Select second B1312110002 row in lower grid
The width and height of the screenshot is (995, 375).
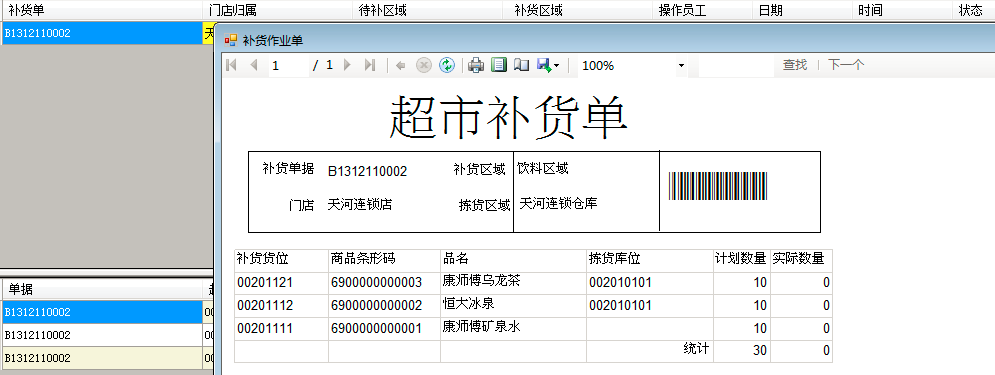[102, 335]
